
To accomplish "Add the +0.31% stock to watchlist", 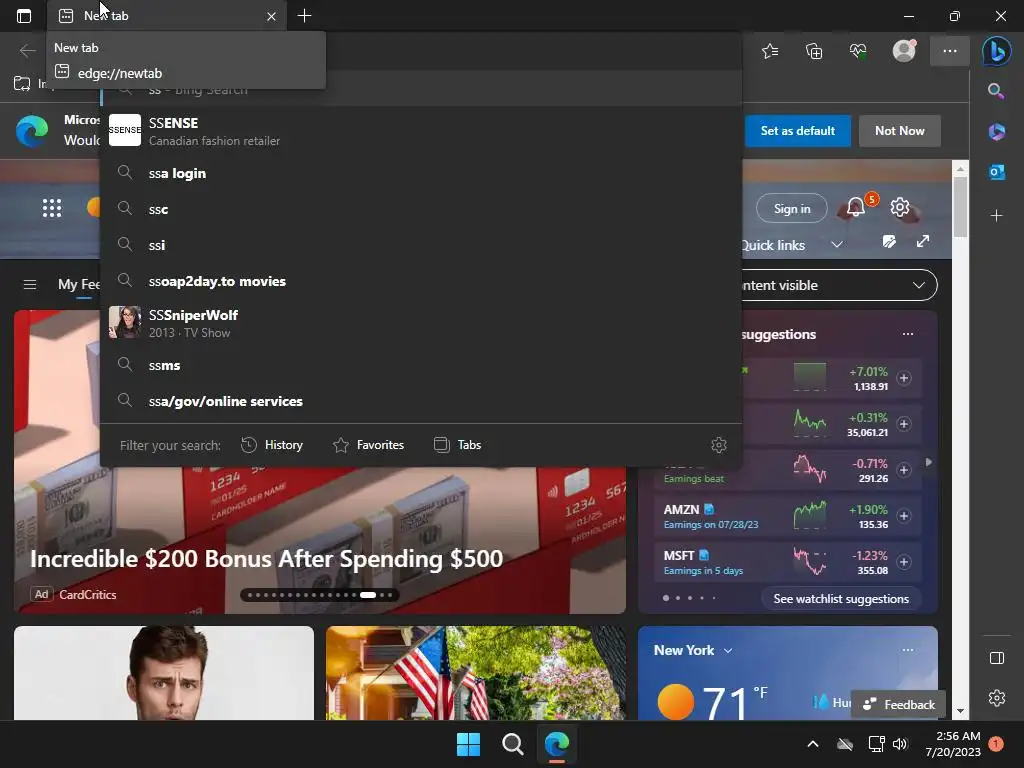I will (904, 424).
